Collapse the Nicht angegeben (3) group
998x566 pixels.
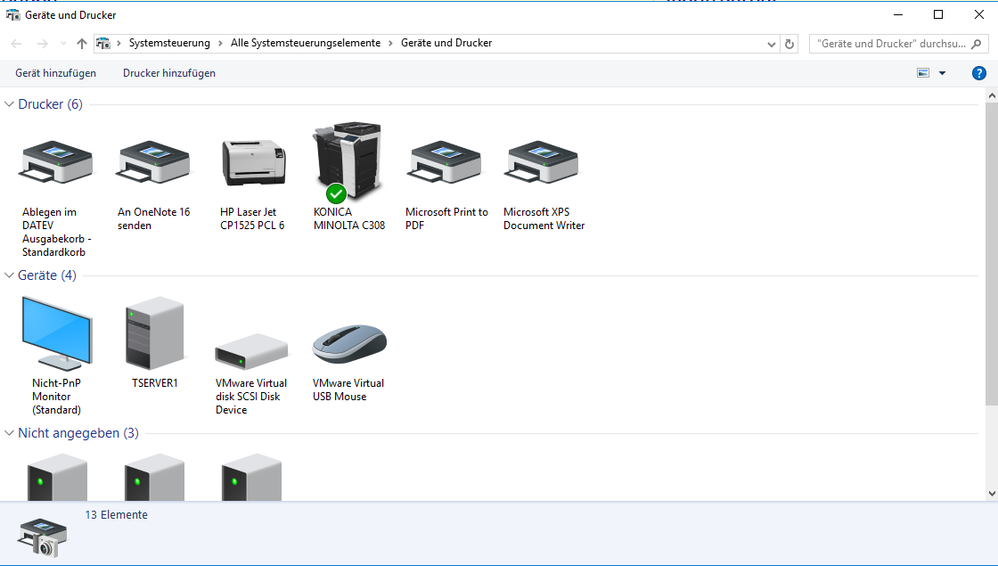pyautogui.click(x=9, y=433)
